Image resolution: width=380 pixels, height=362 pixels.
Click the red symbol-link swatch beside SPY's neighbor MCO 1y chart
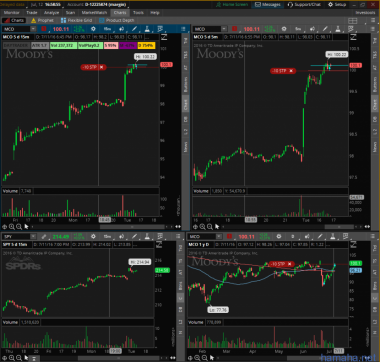pyautogui.click(x=229, y=236)
